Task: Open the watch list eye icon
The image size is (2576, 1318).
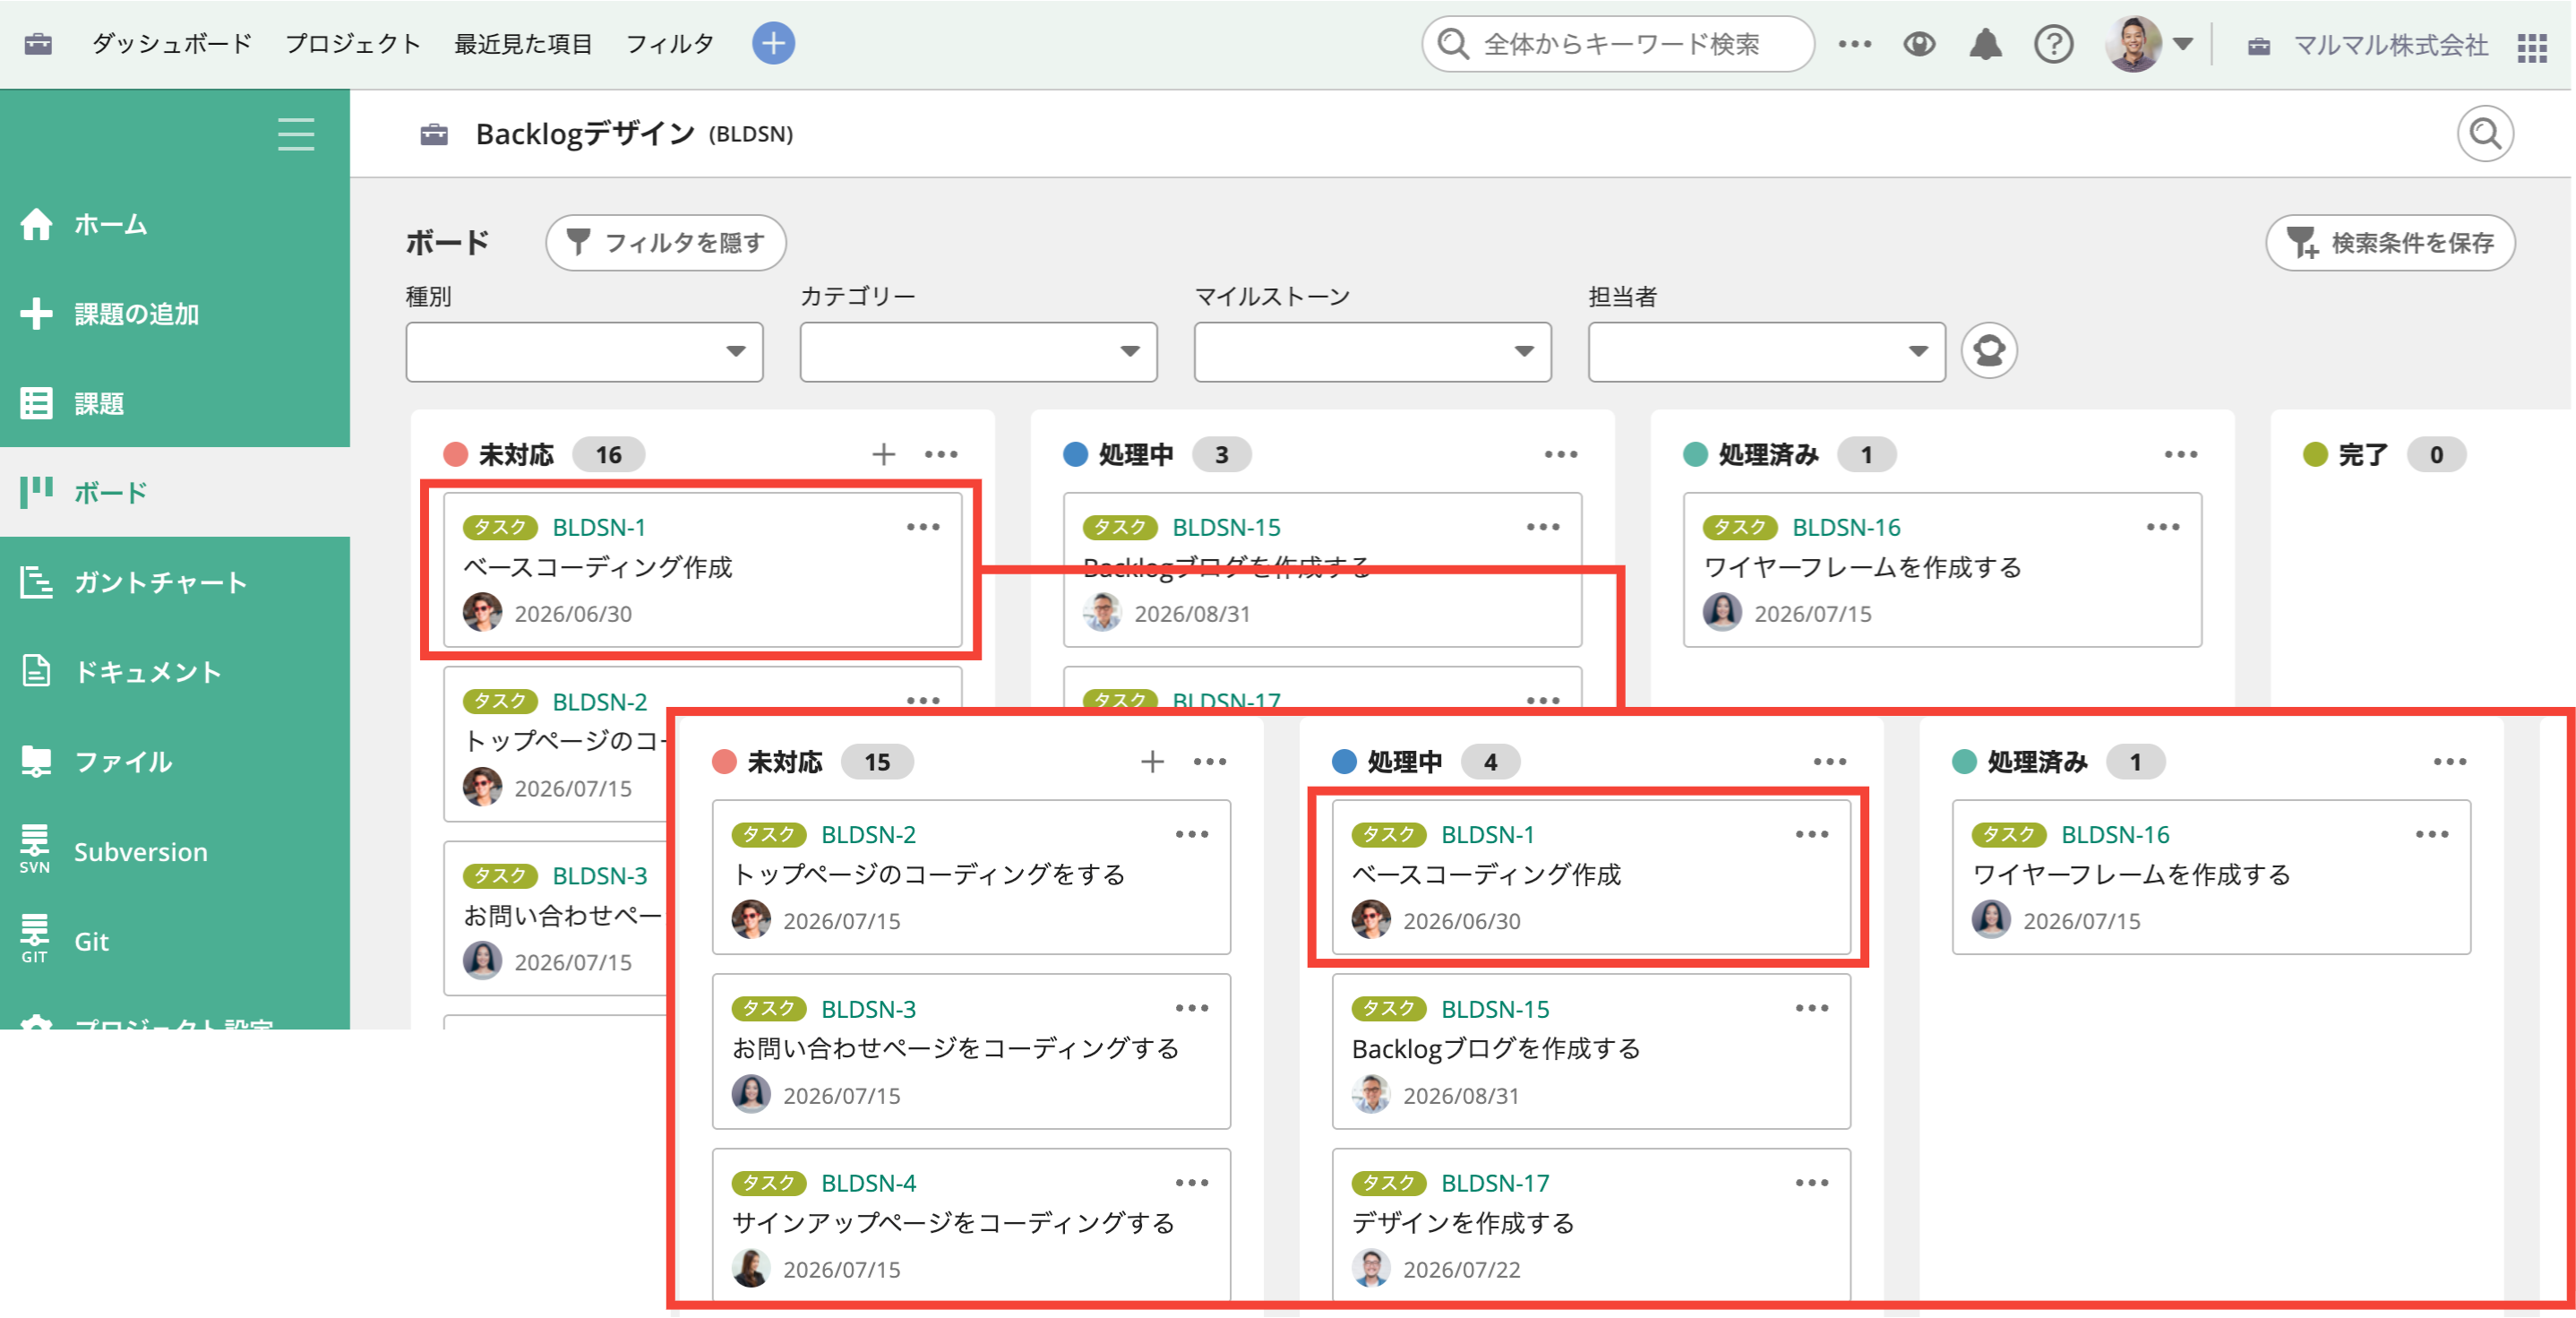Action: 1919,44
